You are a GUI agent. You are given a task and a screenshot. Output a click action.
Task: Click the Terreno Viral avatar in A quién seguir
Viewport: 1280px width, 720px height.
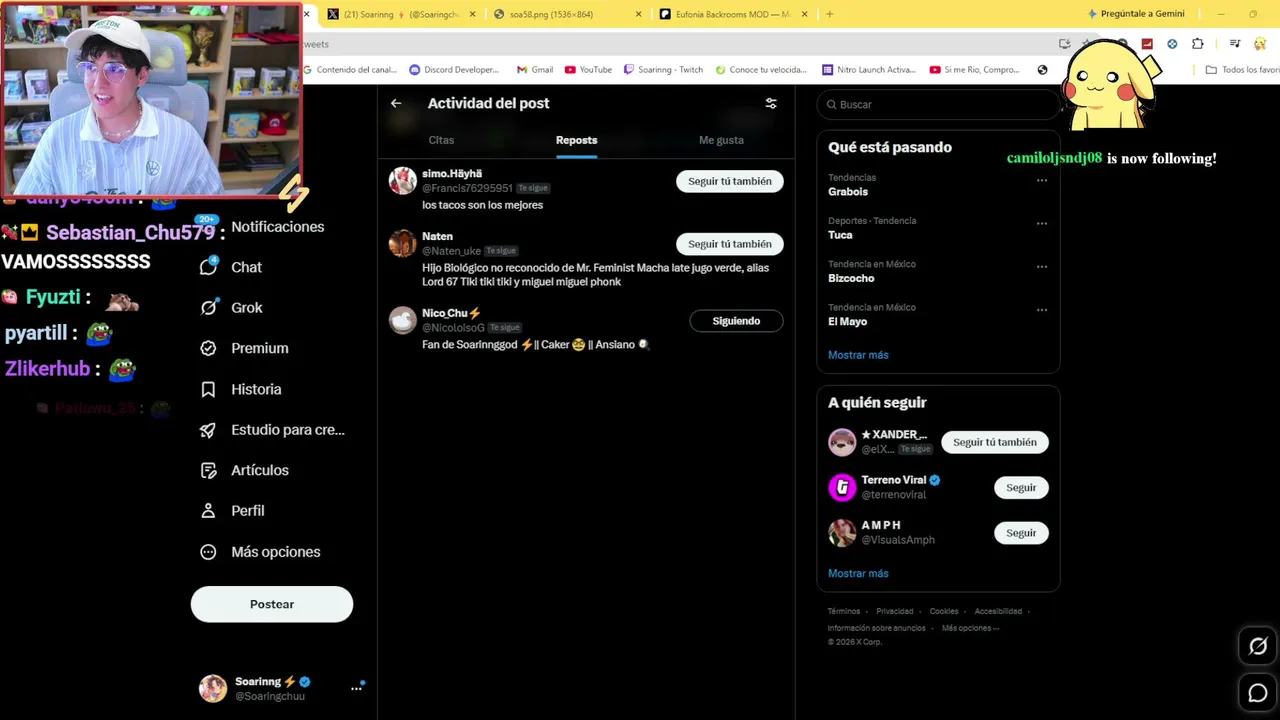842,487
